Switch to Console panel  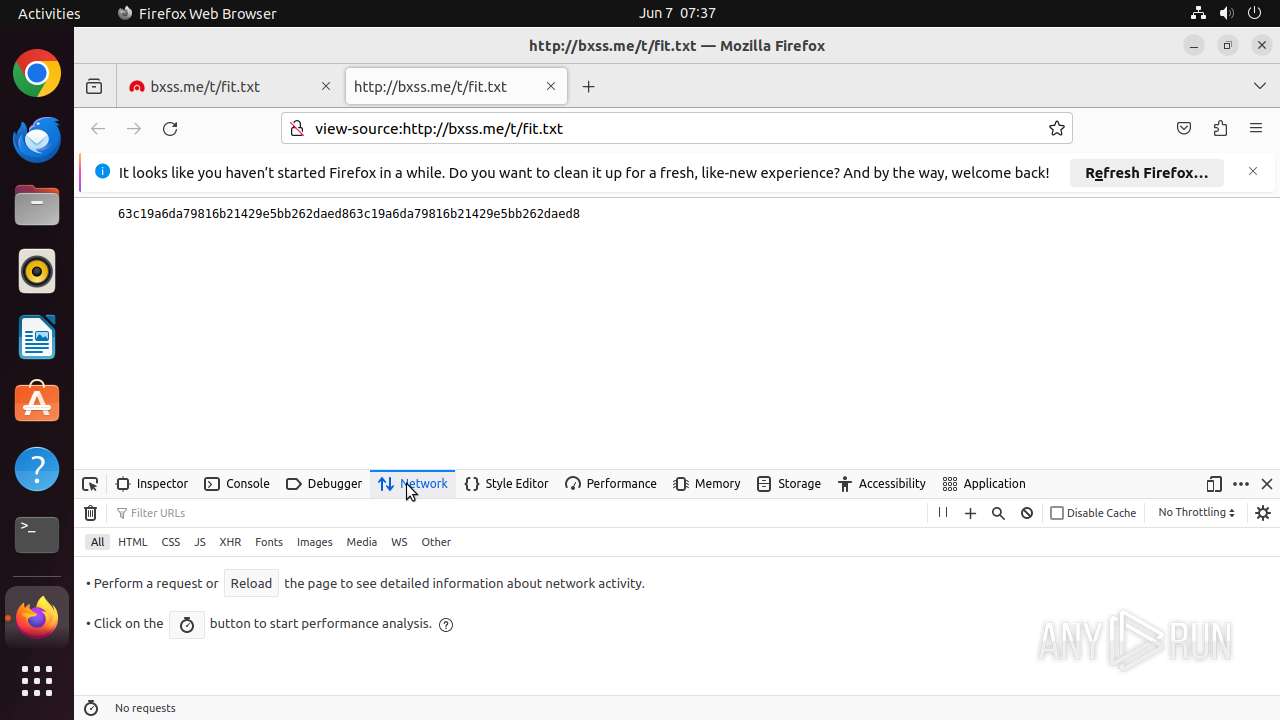point(237,484)
